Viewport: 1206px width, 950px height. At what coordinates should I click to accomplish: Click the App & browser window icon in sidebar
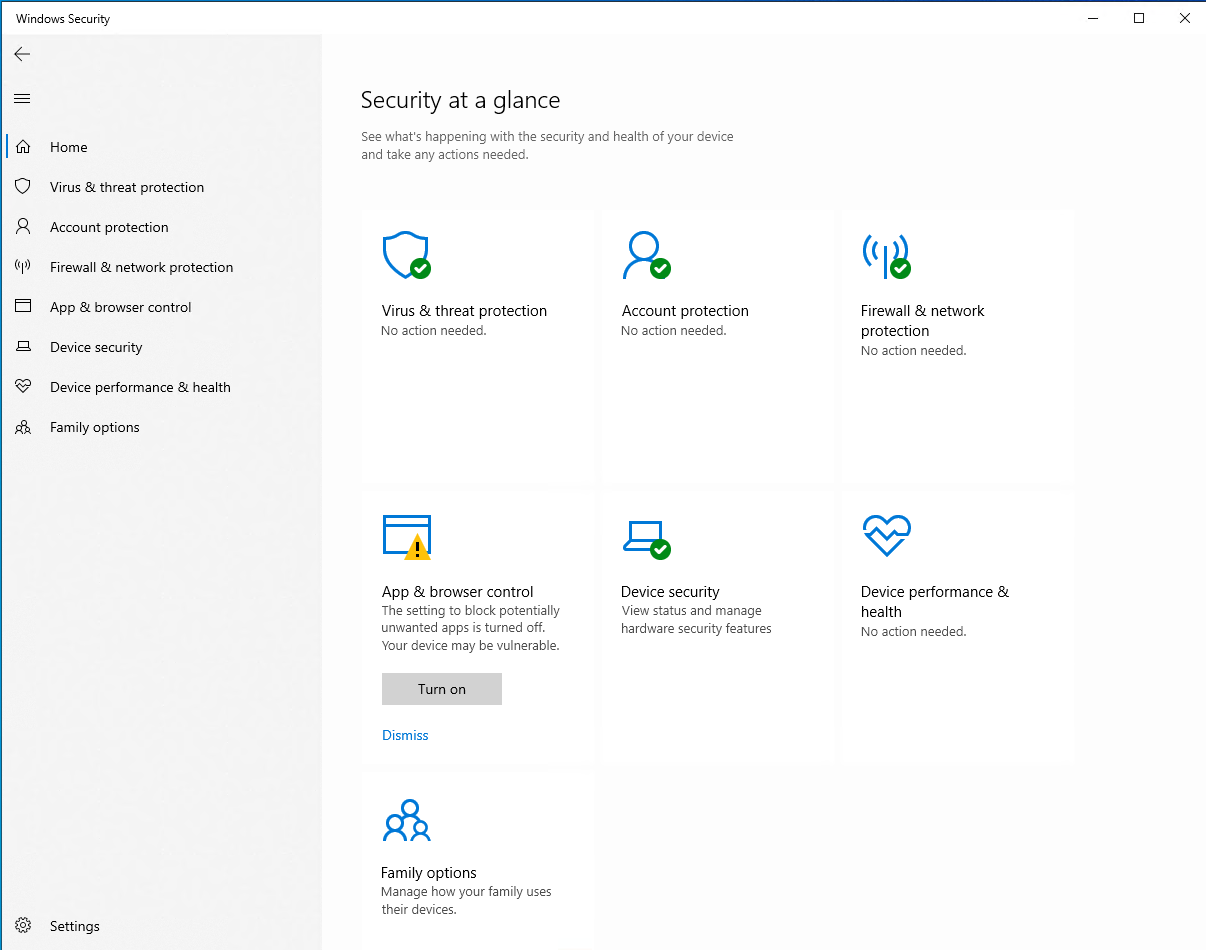[23, 307]
